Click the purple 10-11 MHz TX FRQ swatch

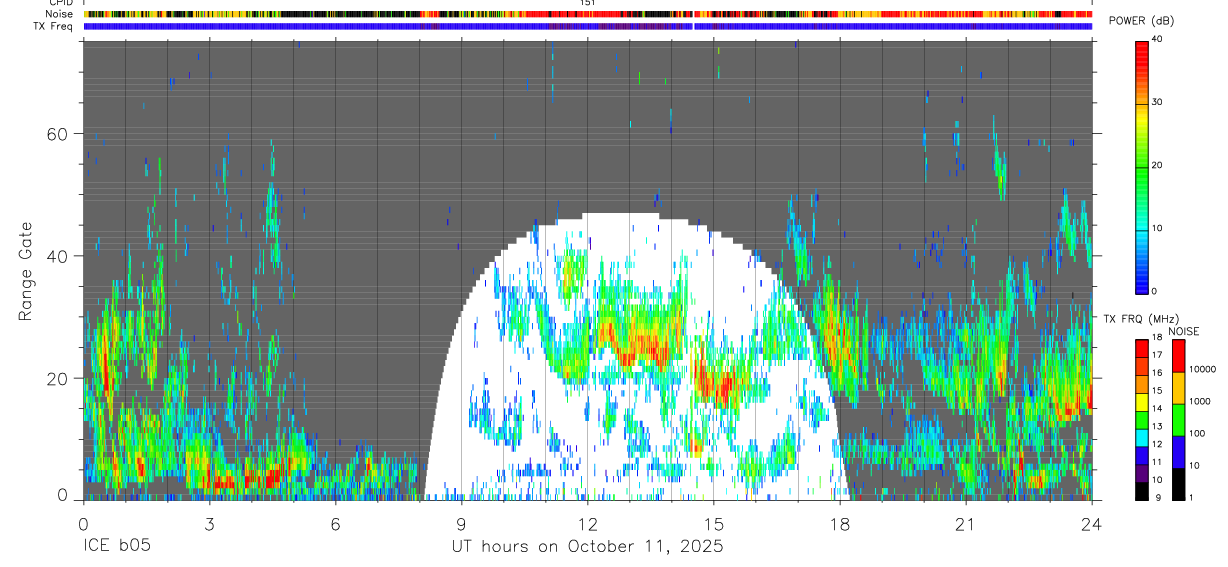click(1141, 472)
